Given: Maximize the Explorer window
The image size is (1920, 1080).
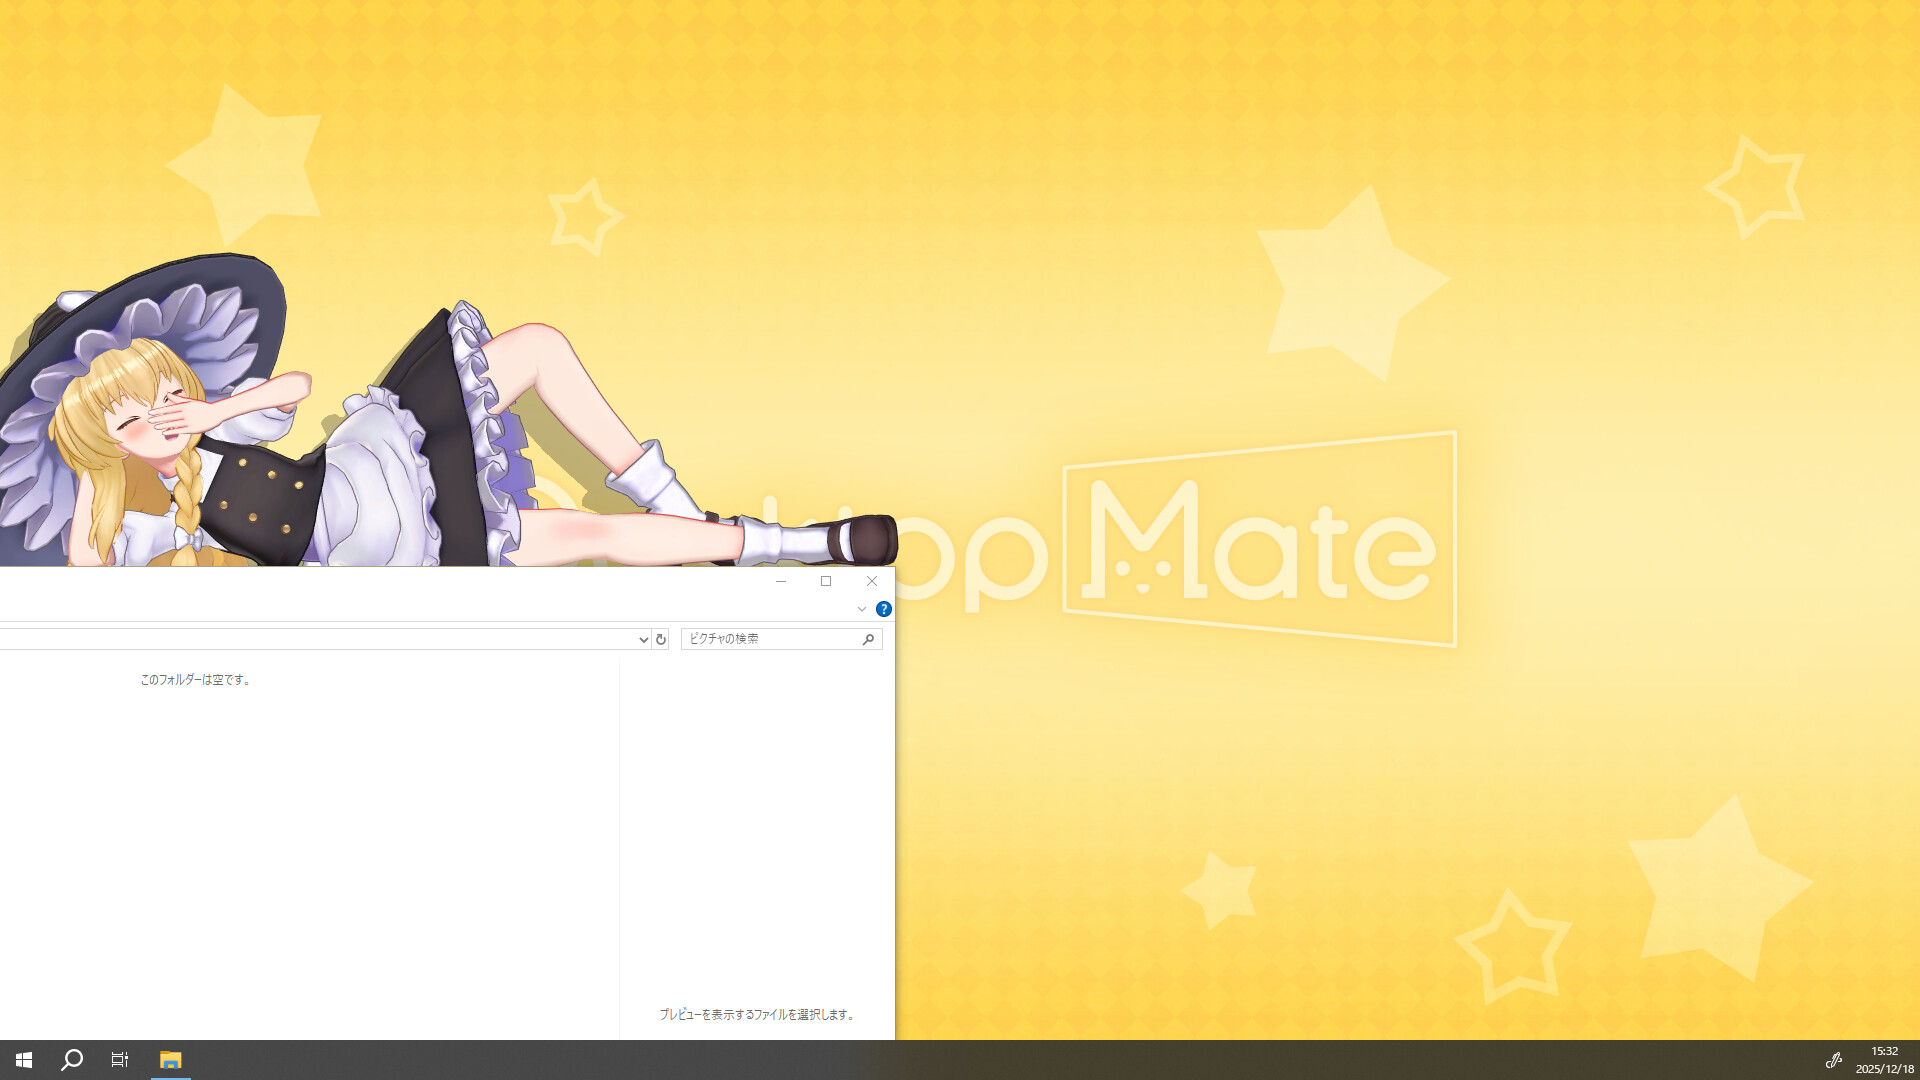Looking at the screenshot, I should 826,581.
